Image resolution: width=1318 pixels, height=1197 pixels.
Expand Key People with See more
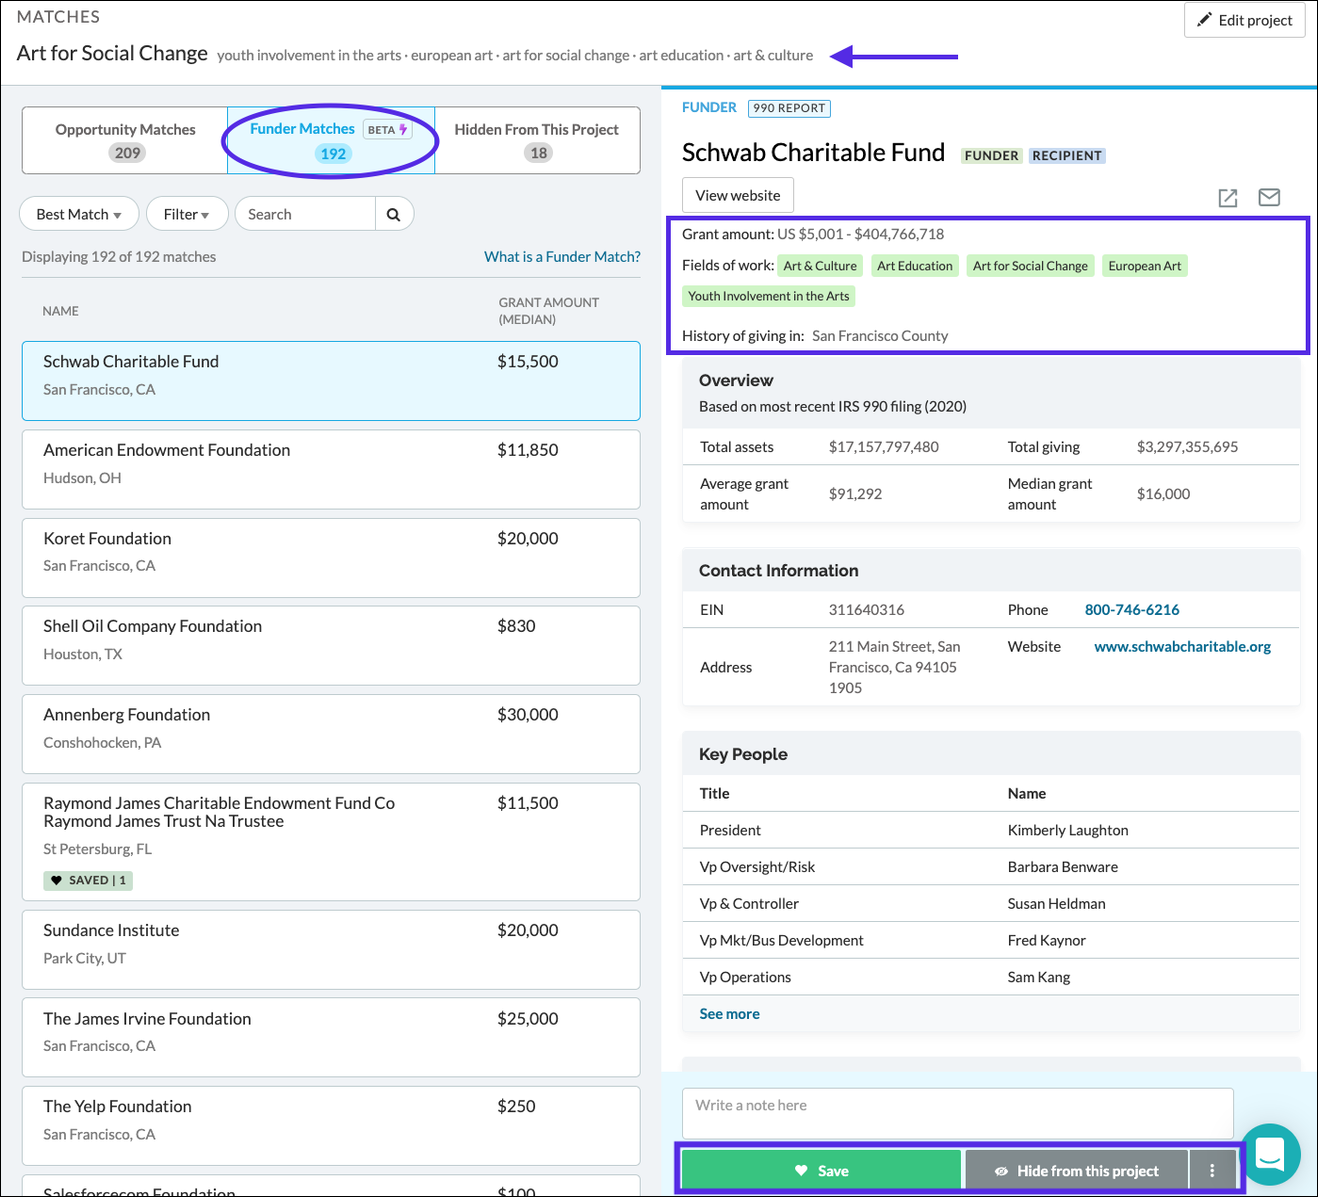point(729,1014)
